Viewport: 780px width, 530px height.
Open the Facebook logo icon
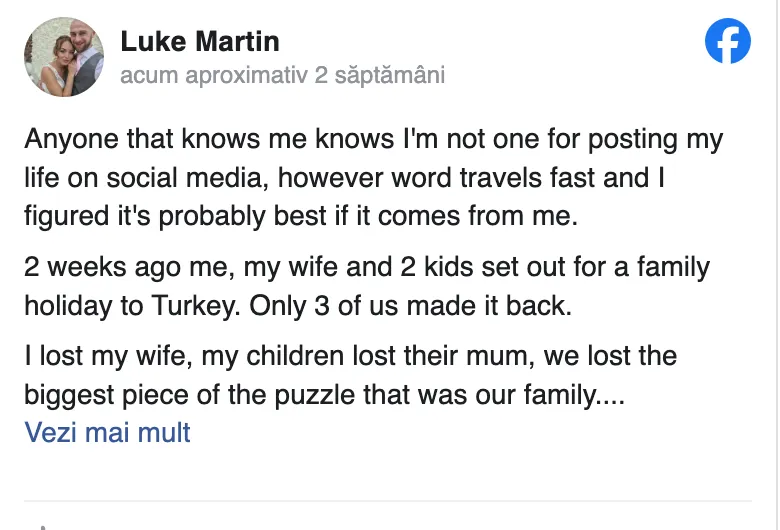[x=728, y=41]
